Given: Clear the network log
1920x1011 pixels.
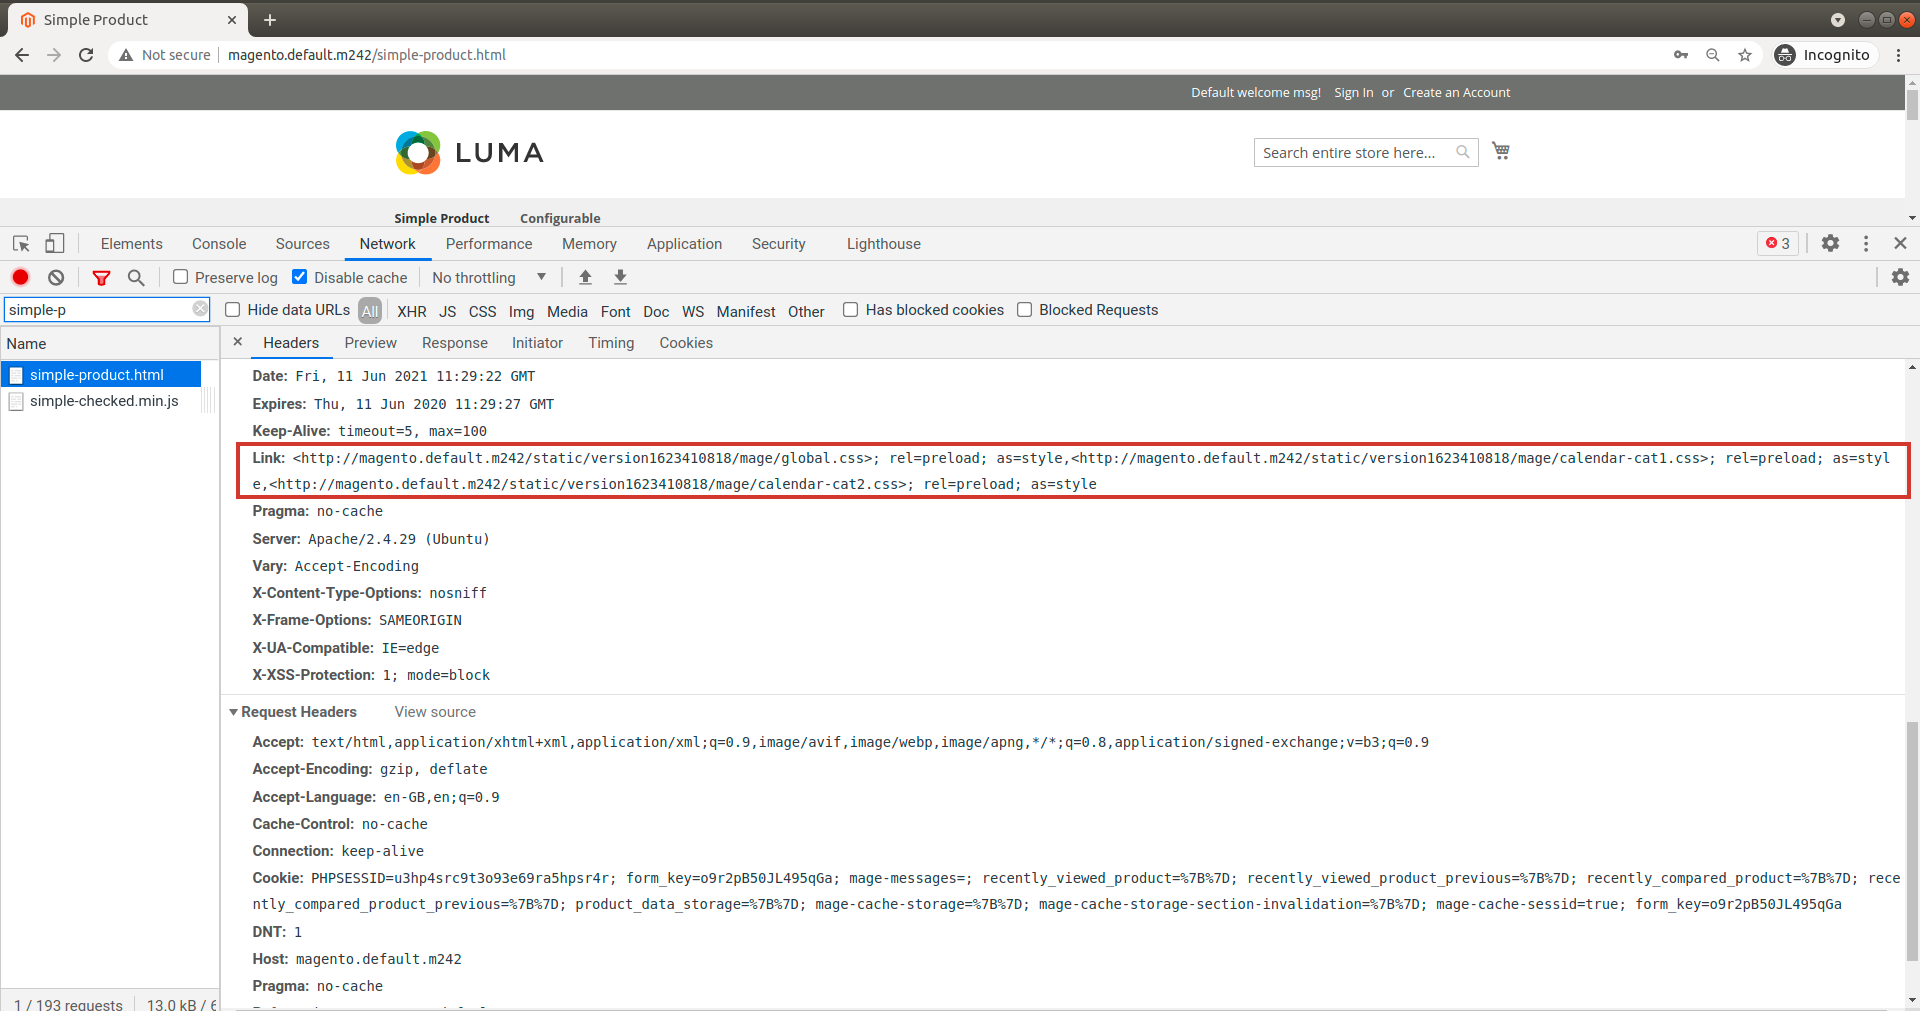Looking at the screenshot, I should coord(56,278).
